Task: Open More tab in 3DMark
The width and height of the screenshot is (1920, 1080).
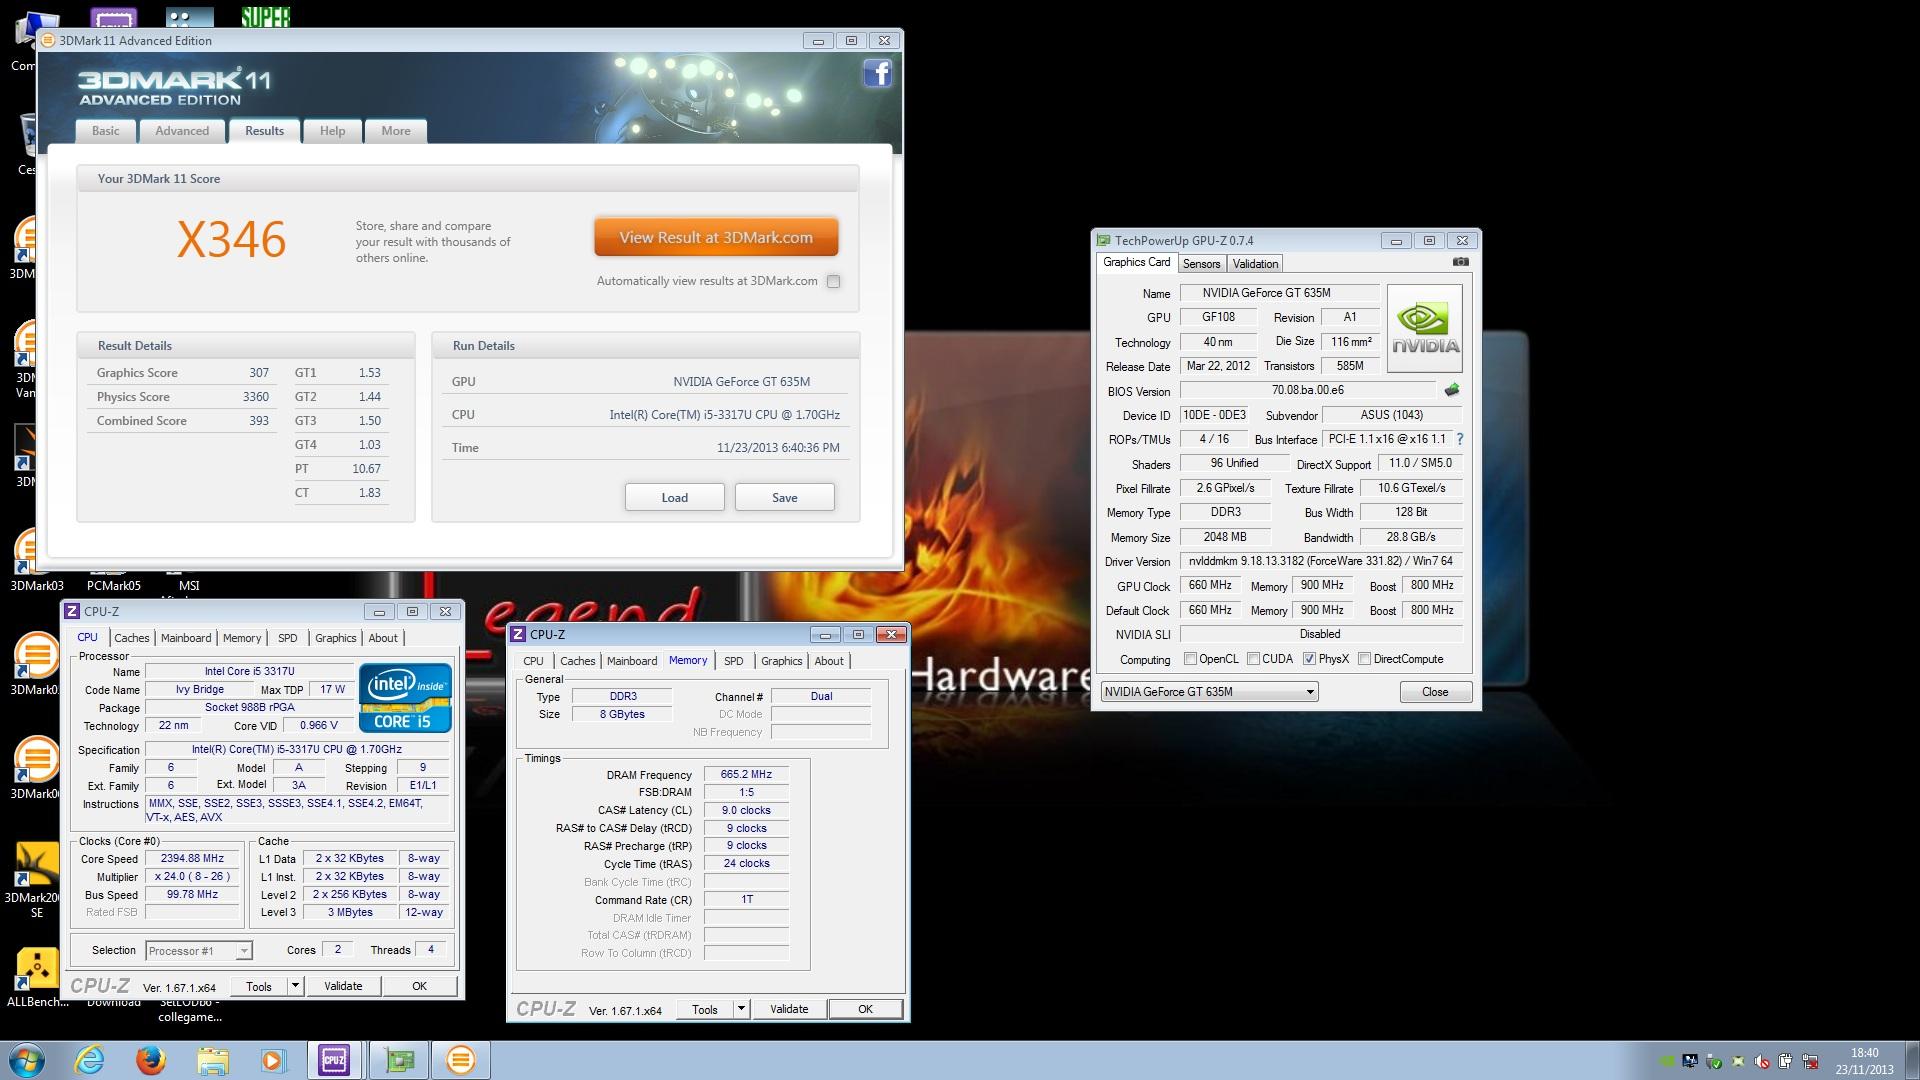Action: tap(395, 131)
